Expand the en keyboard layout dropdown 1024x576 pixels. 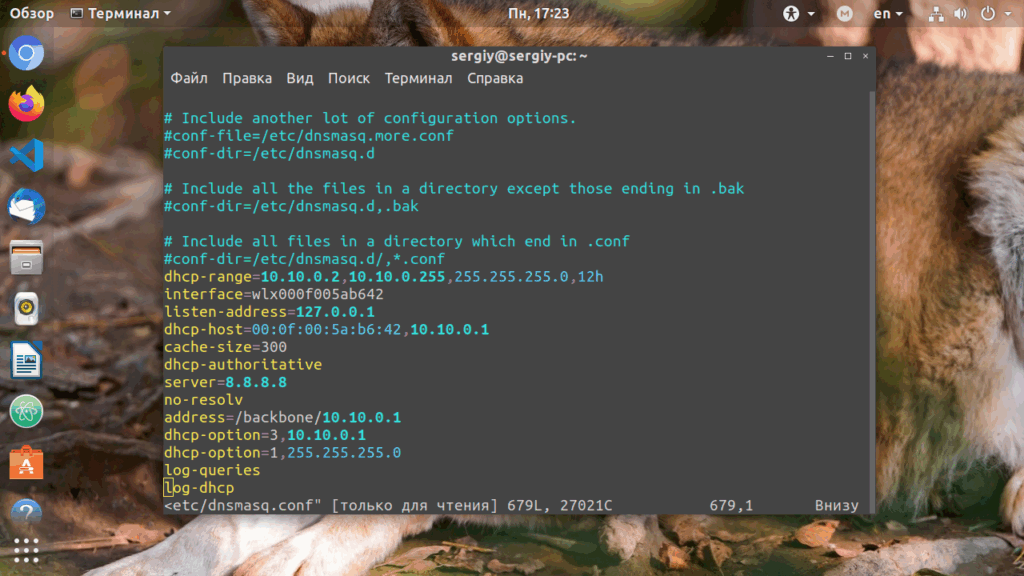click(888, 13)
